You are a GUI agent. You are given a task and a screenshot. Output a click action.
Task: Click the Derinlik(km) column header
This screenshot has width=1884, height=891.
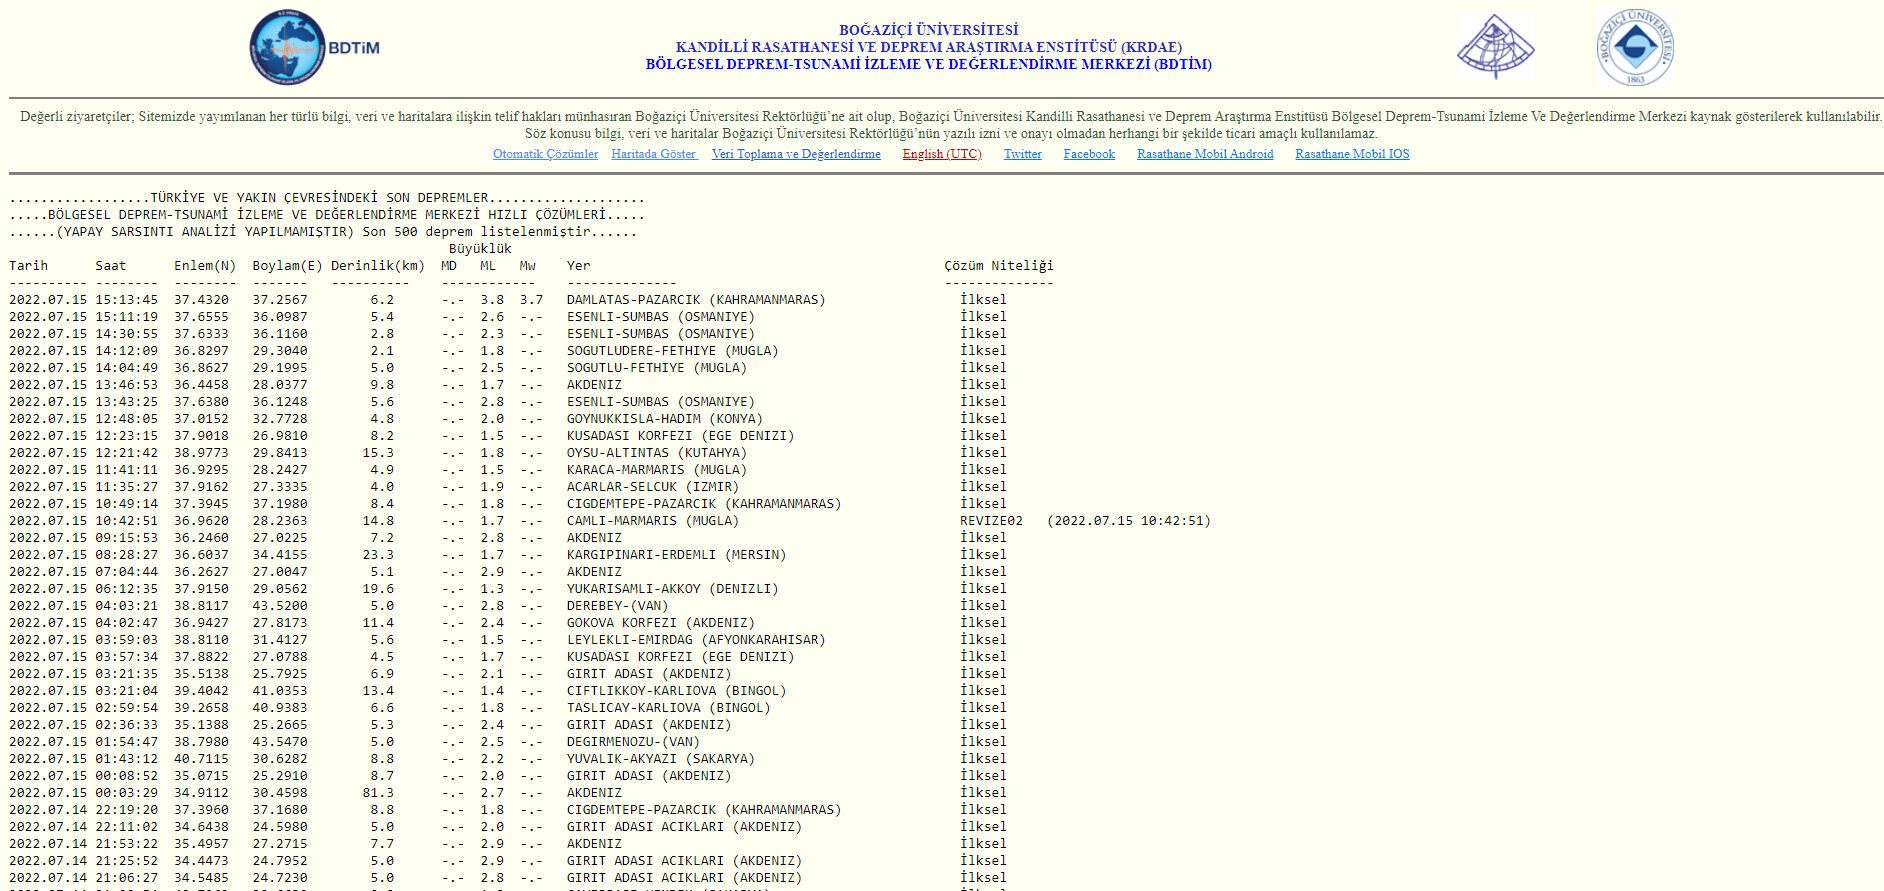click(x=378, y=266)
